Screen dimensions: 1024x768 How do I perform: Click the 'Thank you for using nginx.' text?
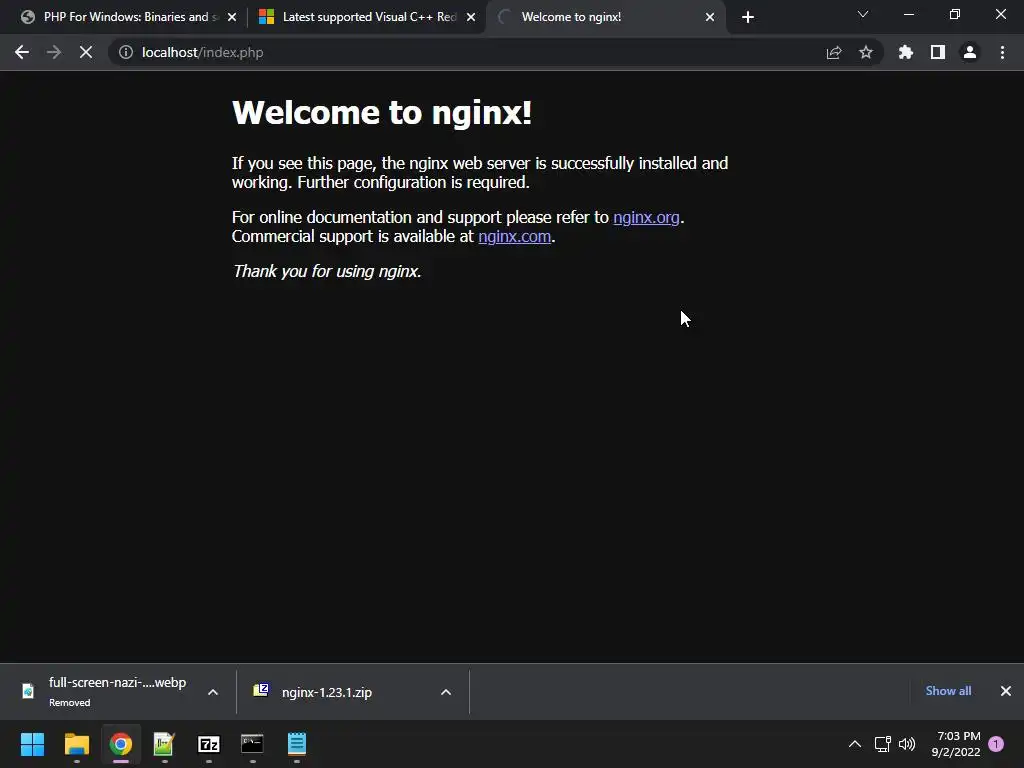pyautogui.click(x=327, y=271)
